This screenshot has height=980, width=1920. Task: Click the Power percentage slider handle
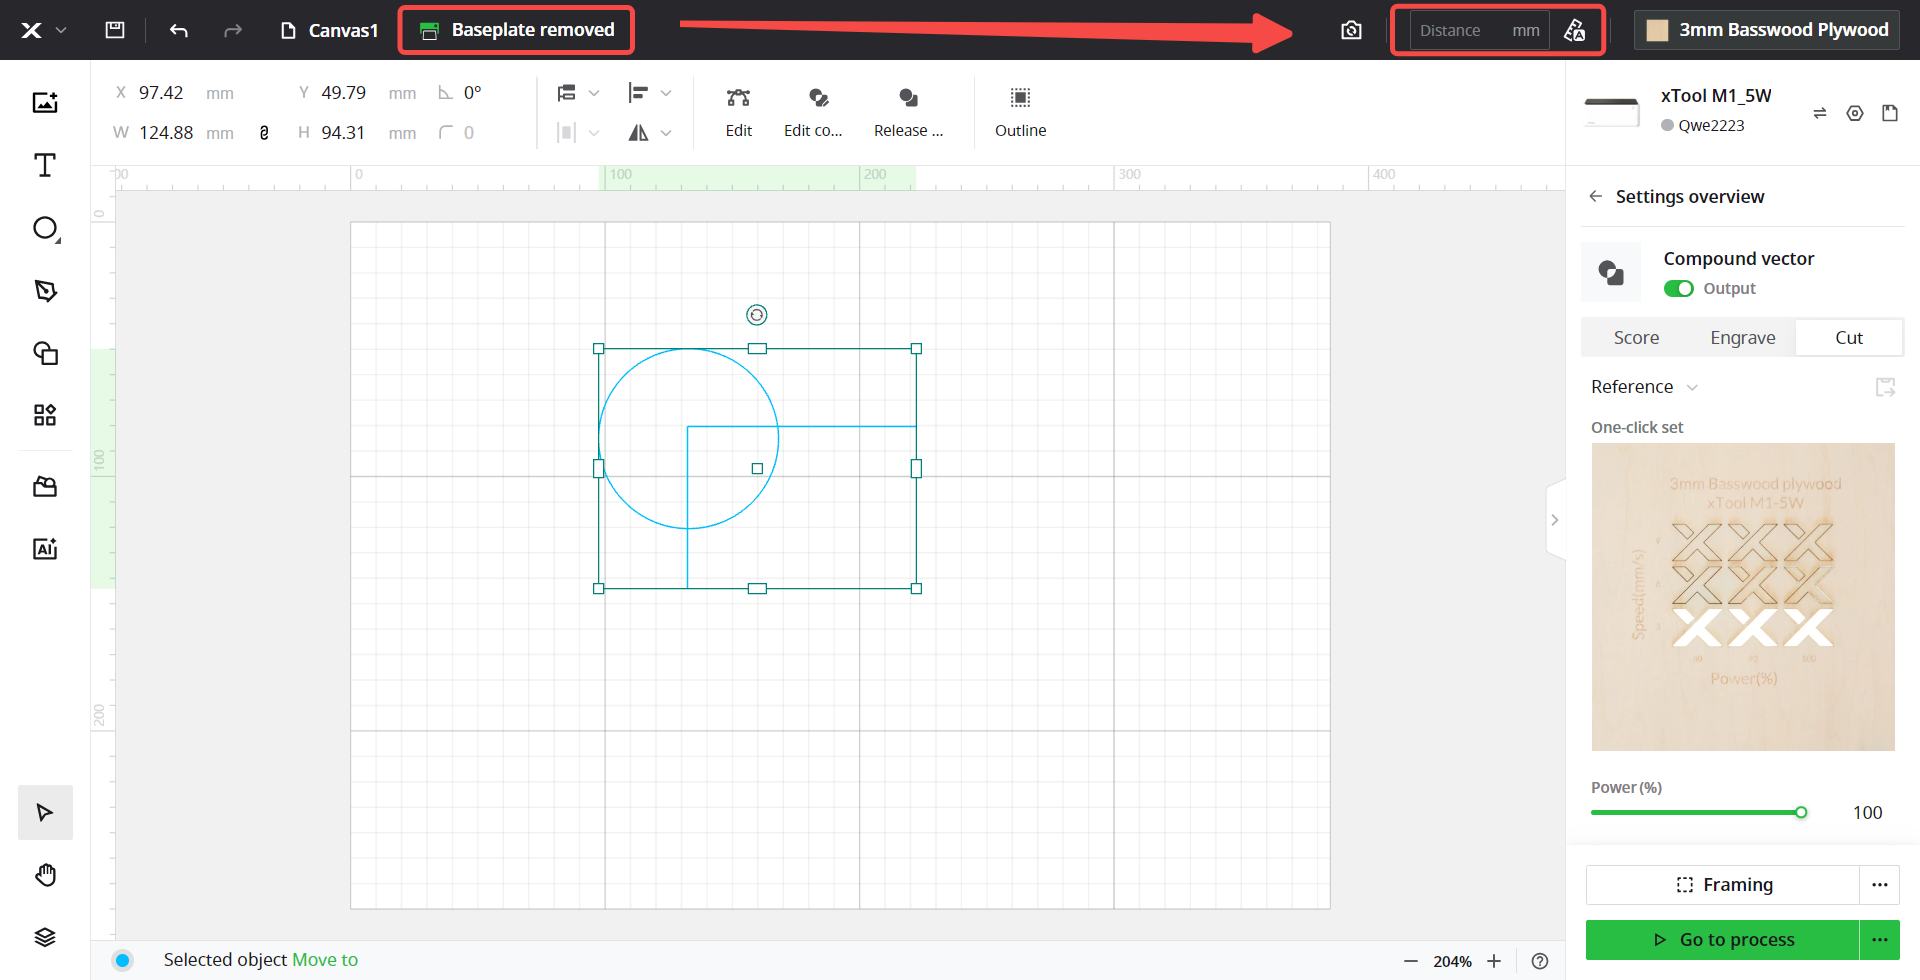[x=1801, y=813]
